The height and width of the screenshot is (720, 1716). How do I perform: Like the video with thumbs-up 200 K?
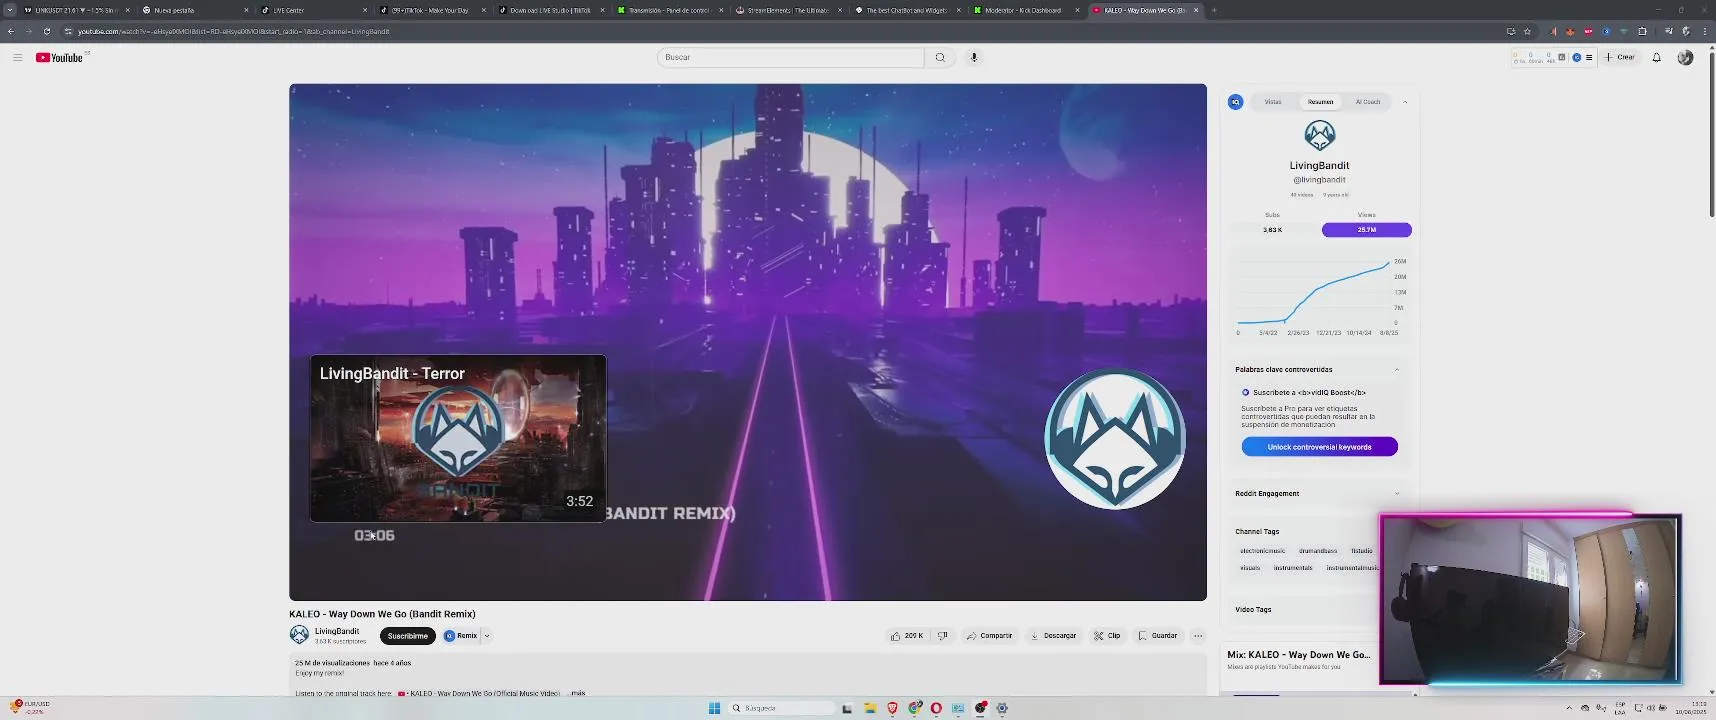pos(907,635)
